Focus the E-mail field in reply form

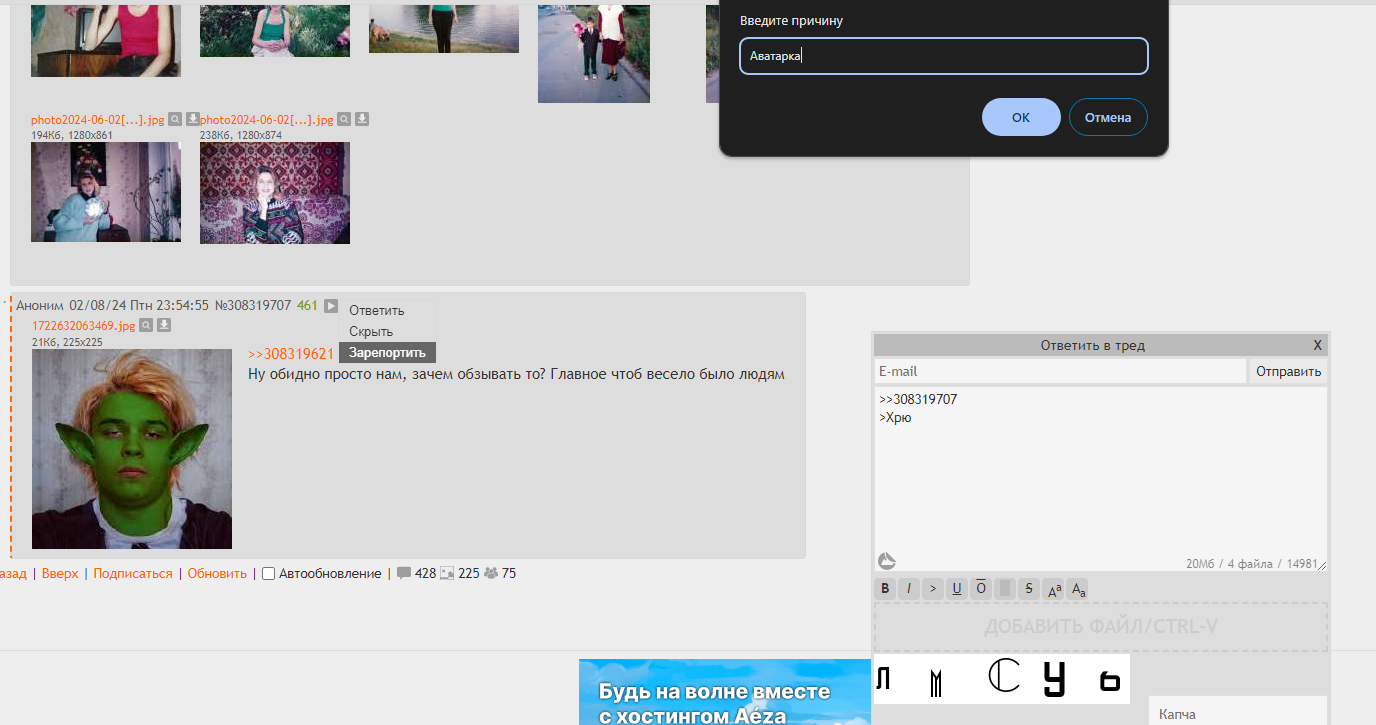coord(1060,371)
